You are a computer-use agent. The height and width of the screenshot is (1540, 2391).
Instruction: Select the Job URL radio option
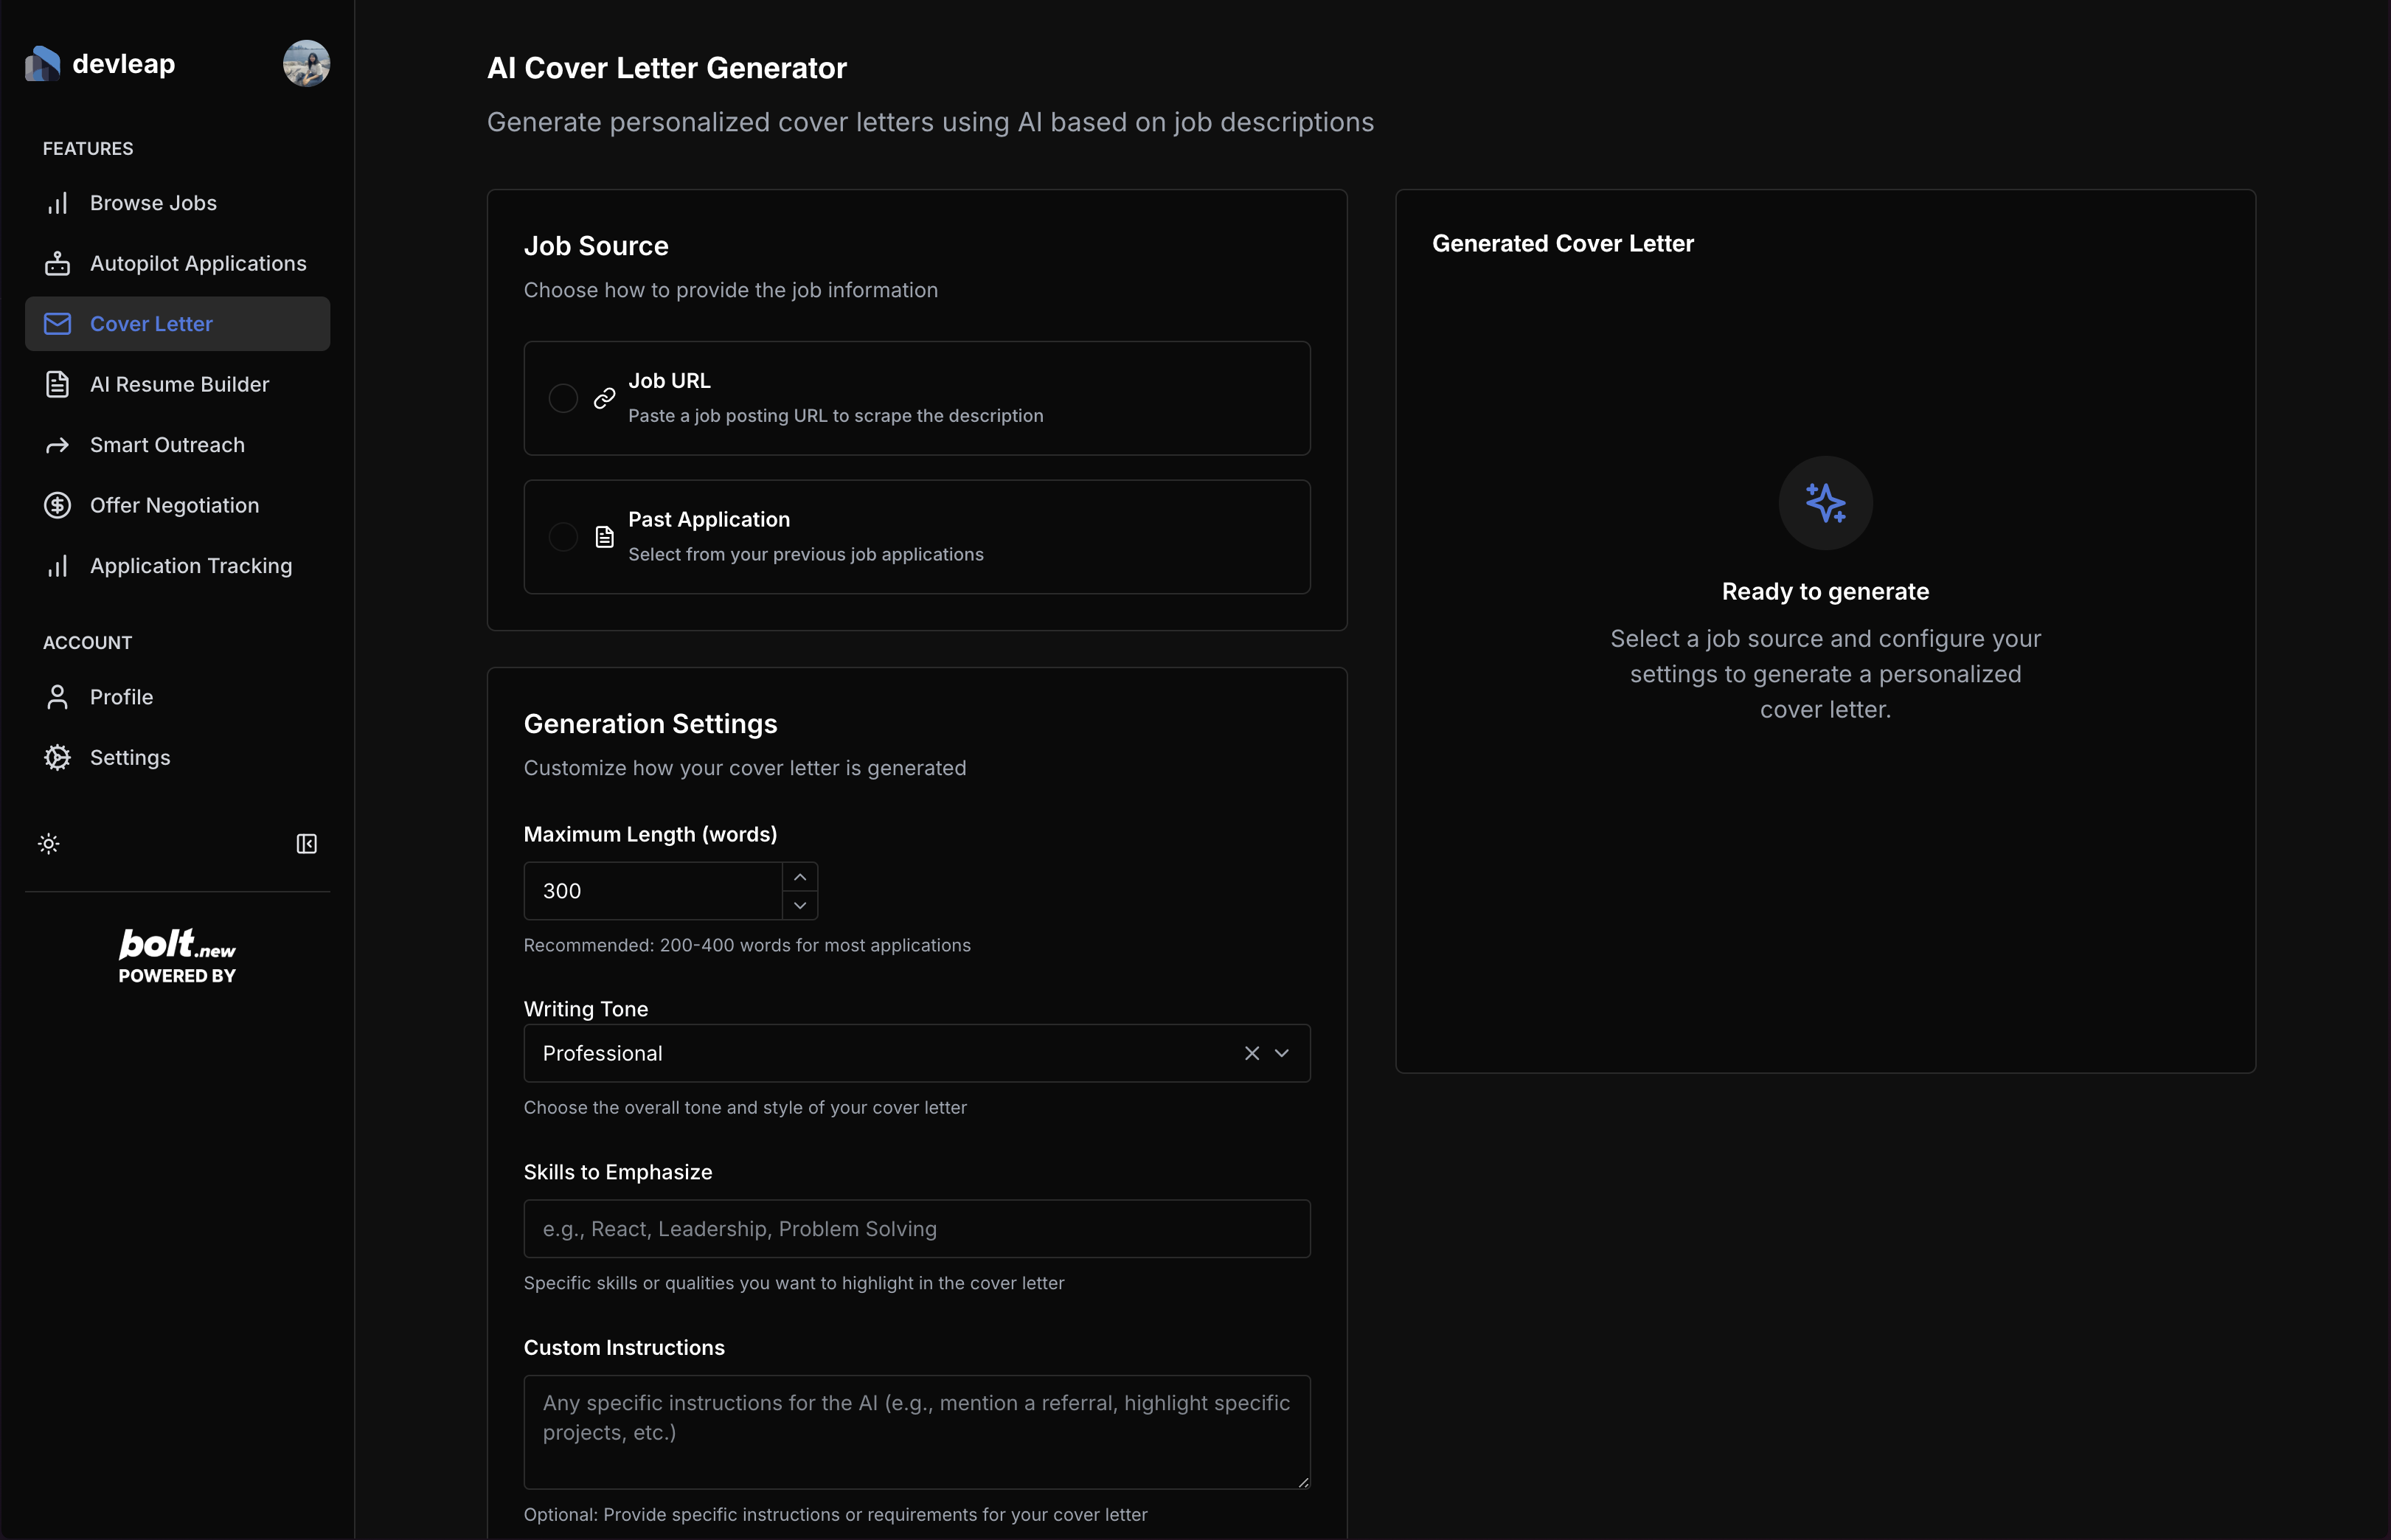click(x=563, y=398)
